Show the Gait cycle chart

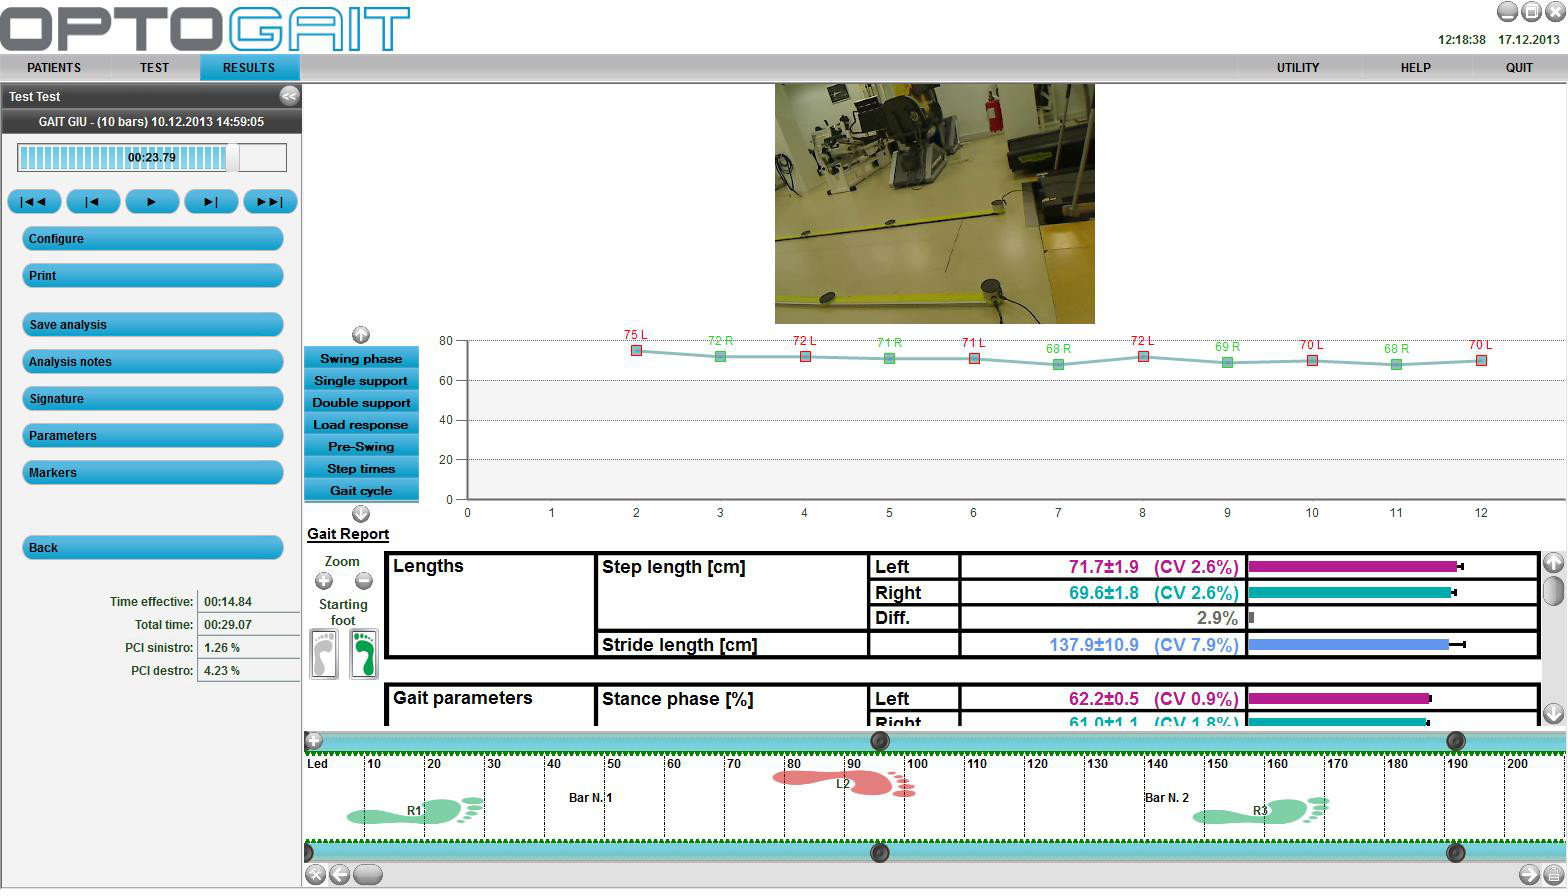tap(361, 491)
